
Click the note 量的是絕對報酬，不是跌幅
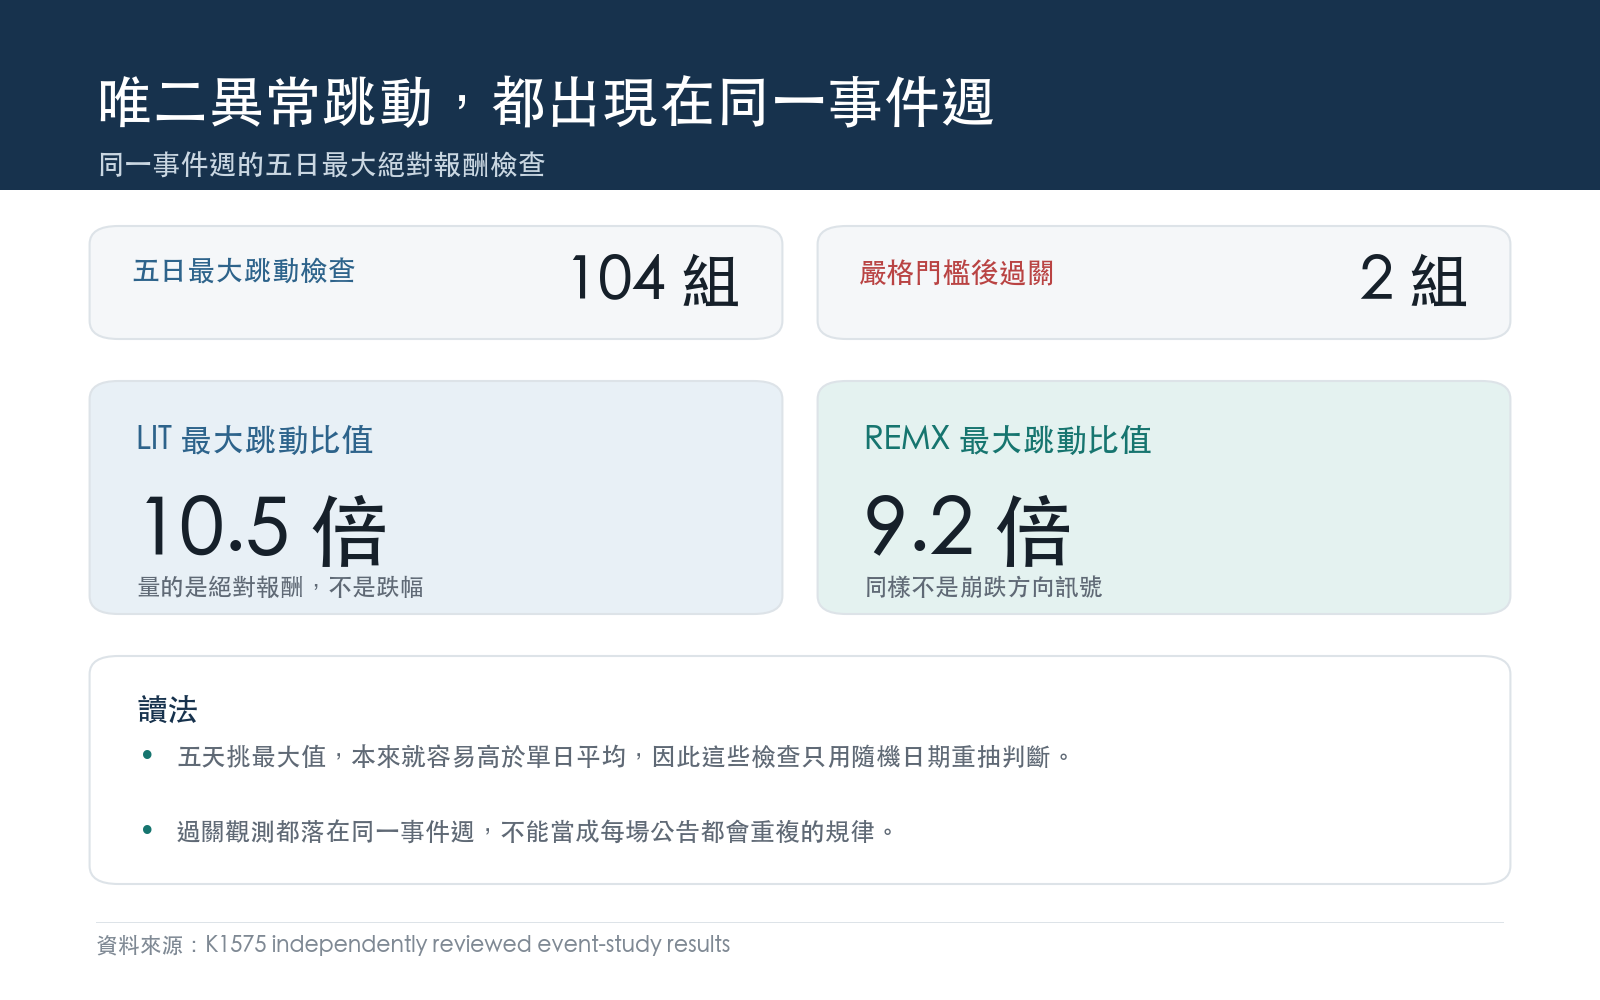(280, 587)
